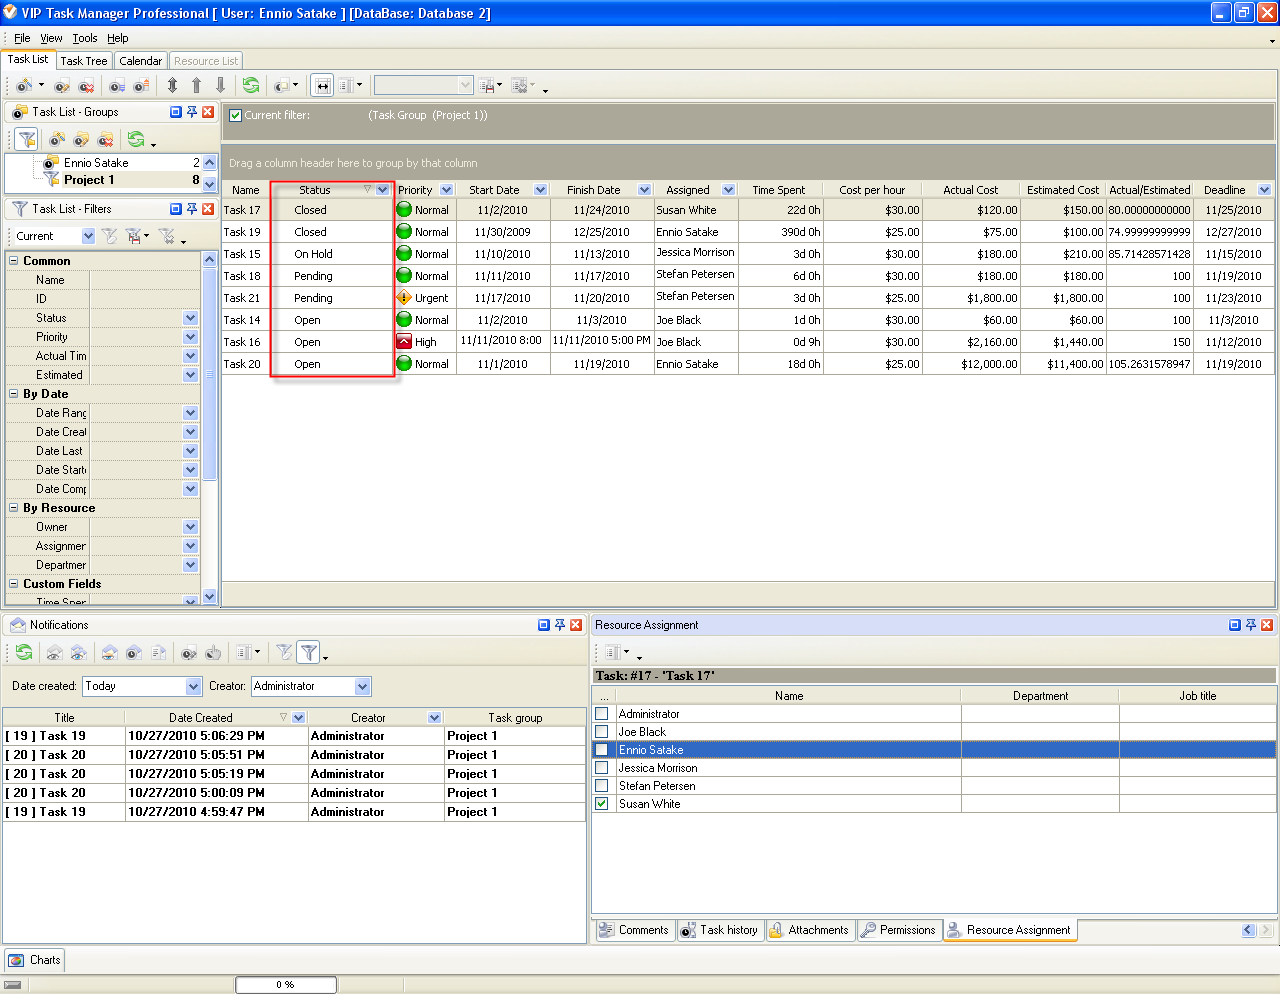
Task: Click the active funnel filter icon in Notifications
Action: point(308,653)
